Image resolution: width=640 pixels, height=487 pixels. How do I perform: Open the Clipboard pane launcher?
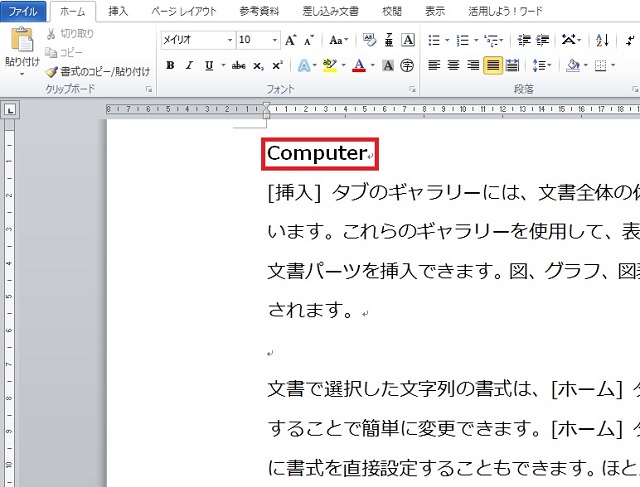[149, 89]
